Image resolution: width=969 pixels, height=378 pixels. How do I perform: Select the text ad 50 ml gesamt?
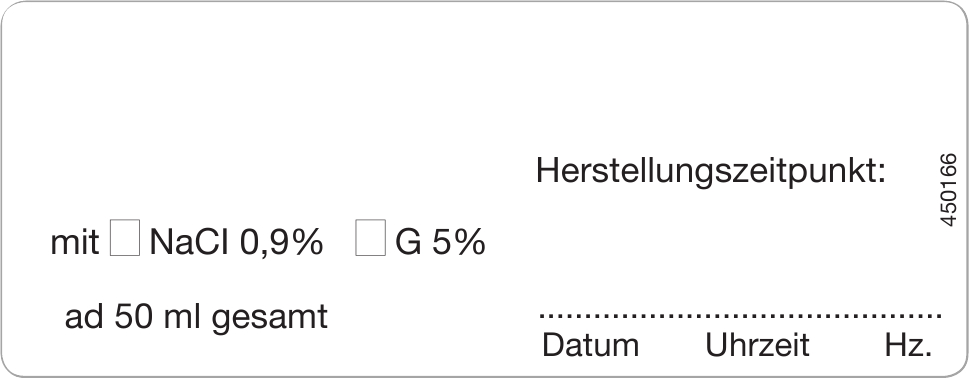[x=196, y=317]
